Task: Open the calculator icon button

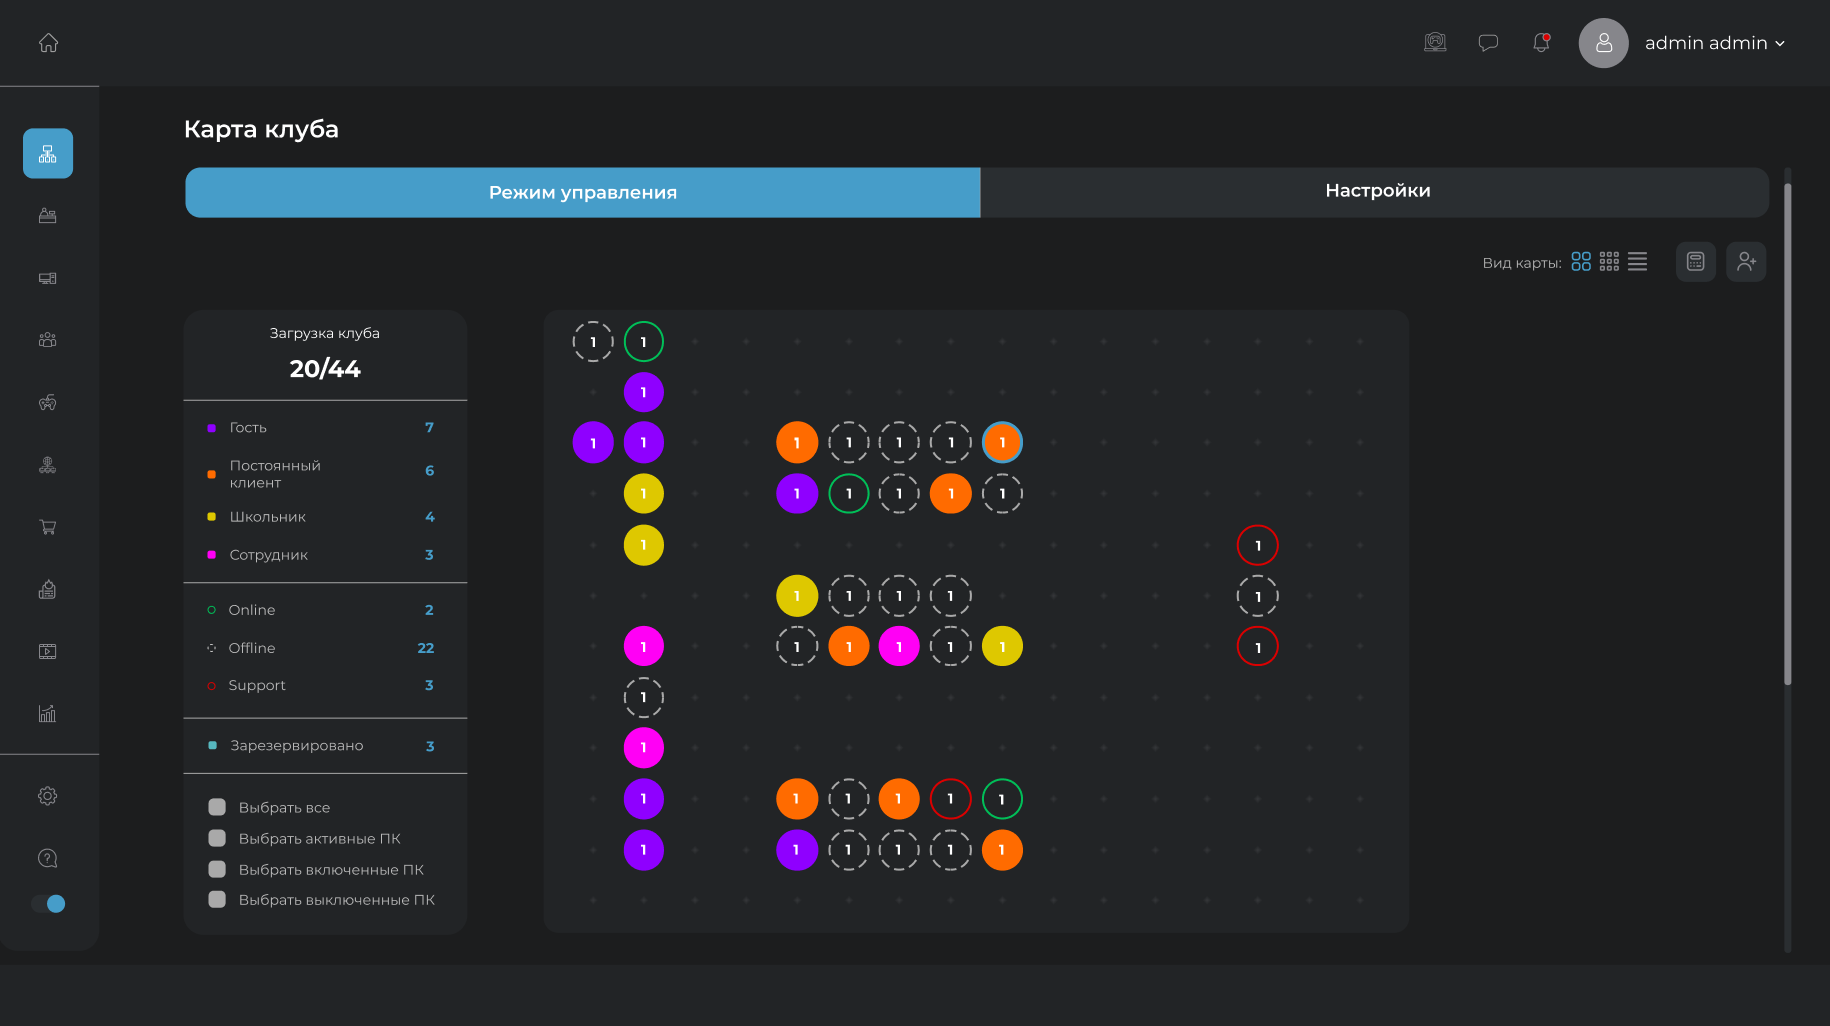Action: coord(1696,262)
